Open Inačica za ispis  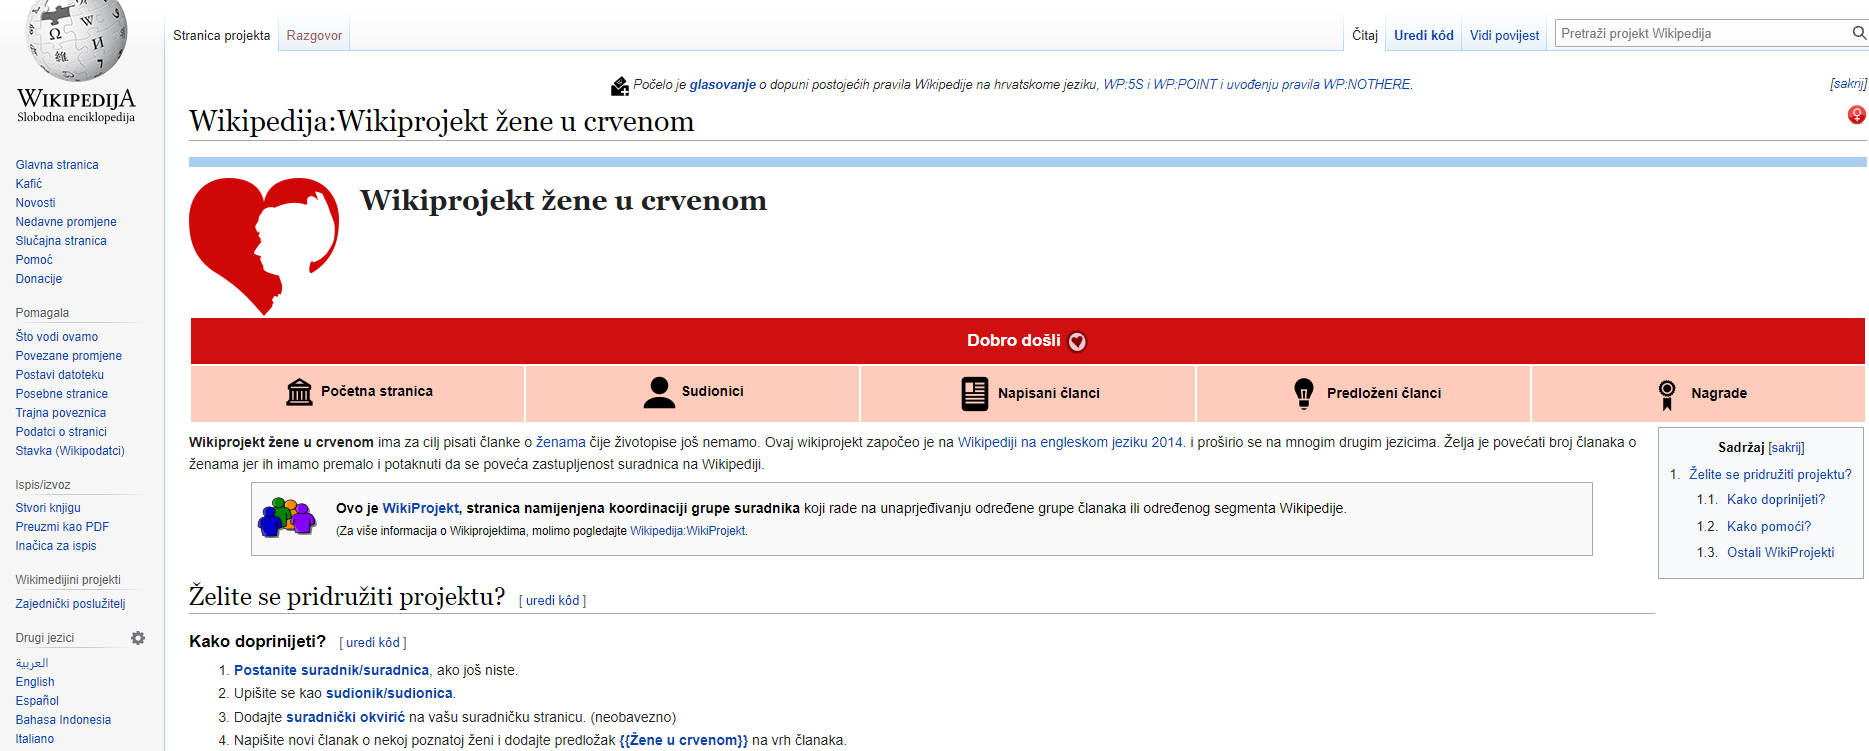click(56, 546)
